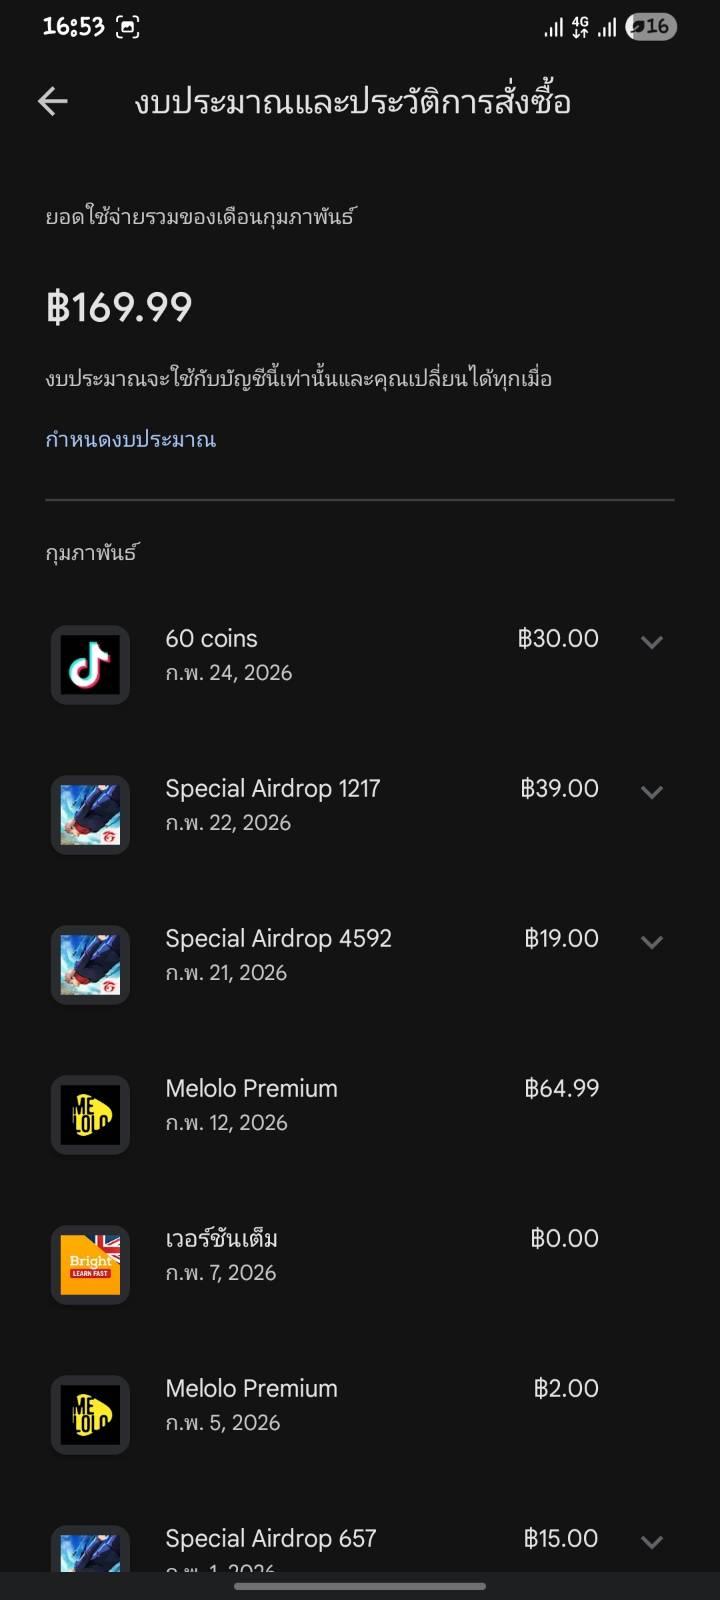Expand the 60 coins purchase details
720x1600 pixels.
(x=652, y=642)
